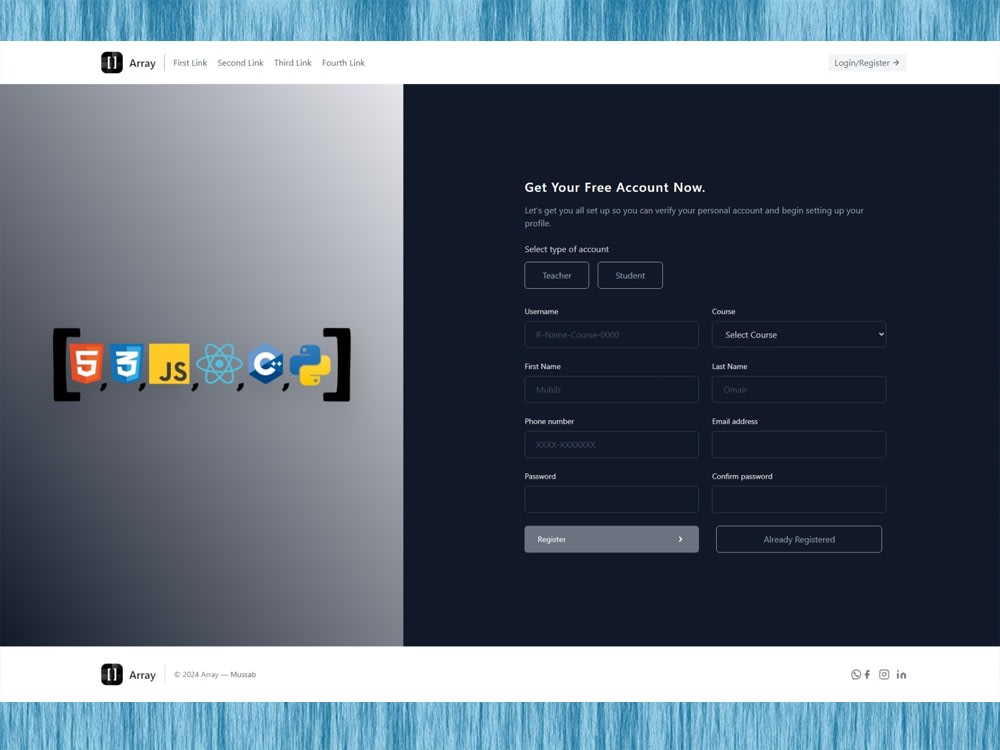Click the WhatsApp icon in the footer
Viewport: 1000px width, 750px height.
tap(855, 674)
